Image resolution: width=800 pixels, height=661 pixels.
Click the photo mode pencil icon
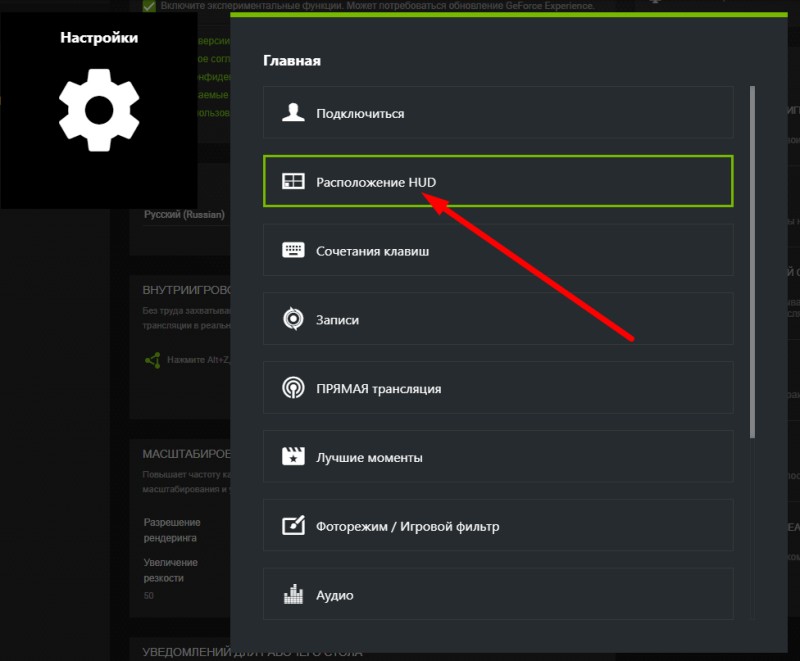[x=293, y=525]
